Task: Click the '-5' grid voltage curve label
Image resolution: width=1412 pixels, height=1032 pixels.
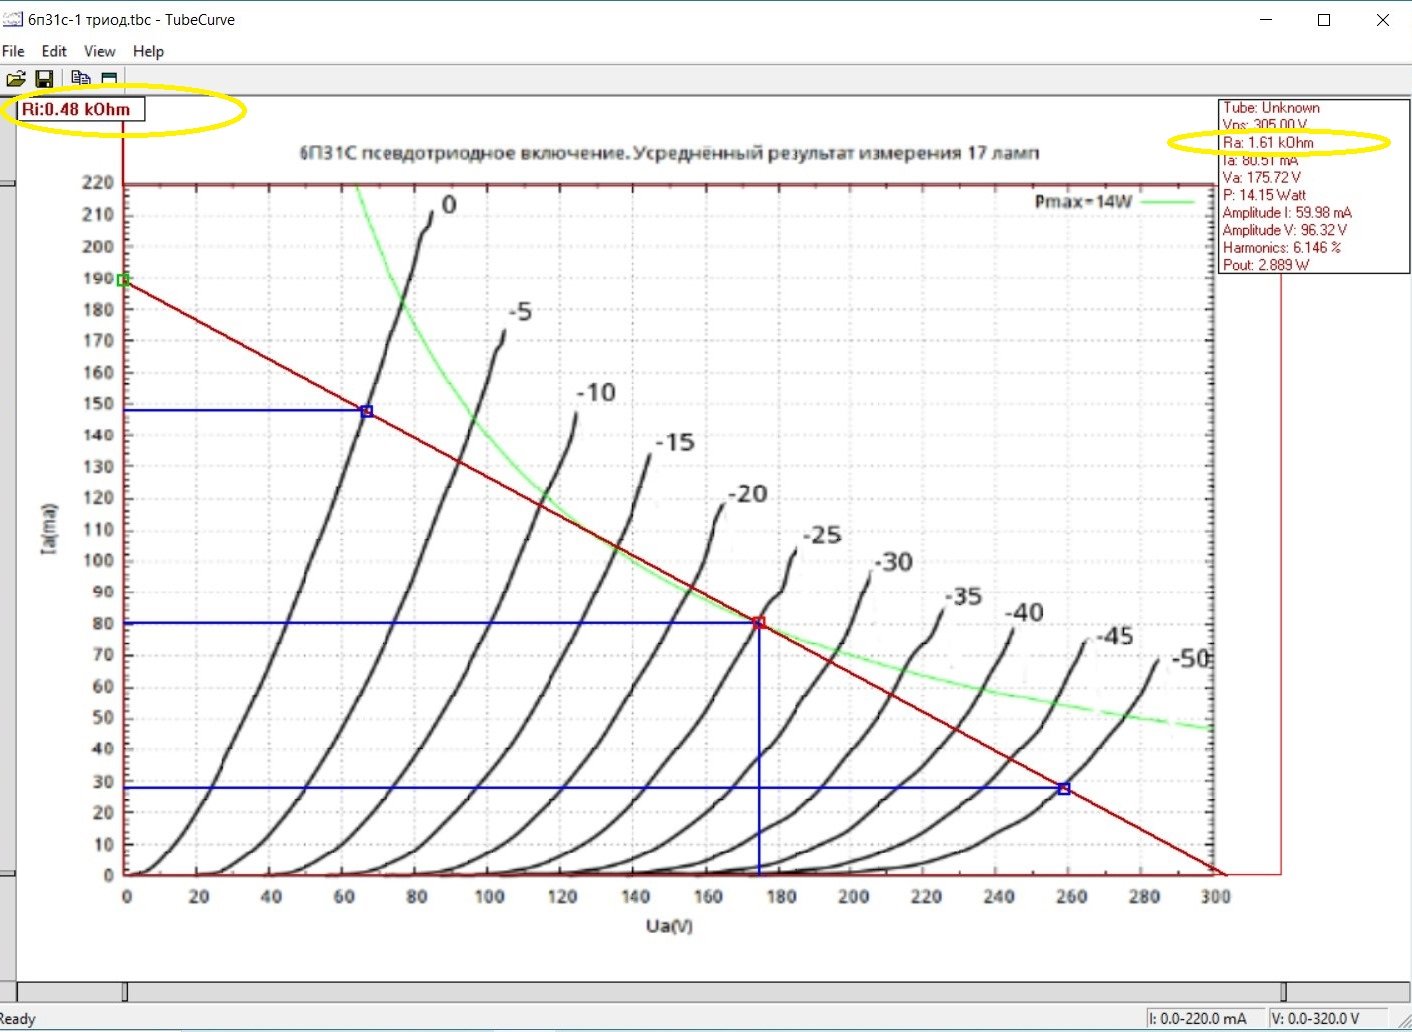Action: (520, 312)
